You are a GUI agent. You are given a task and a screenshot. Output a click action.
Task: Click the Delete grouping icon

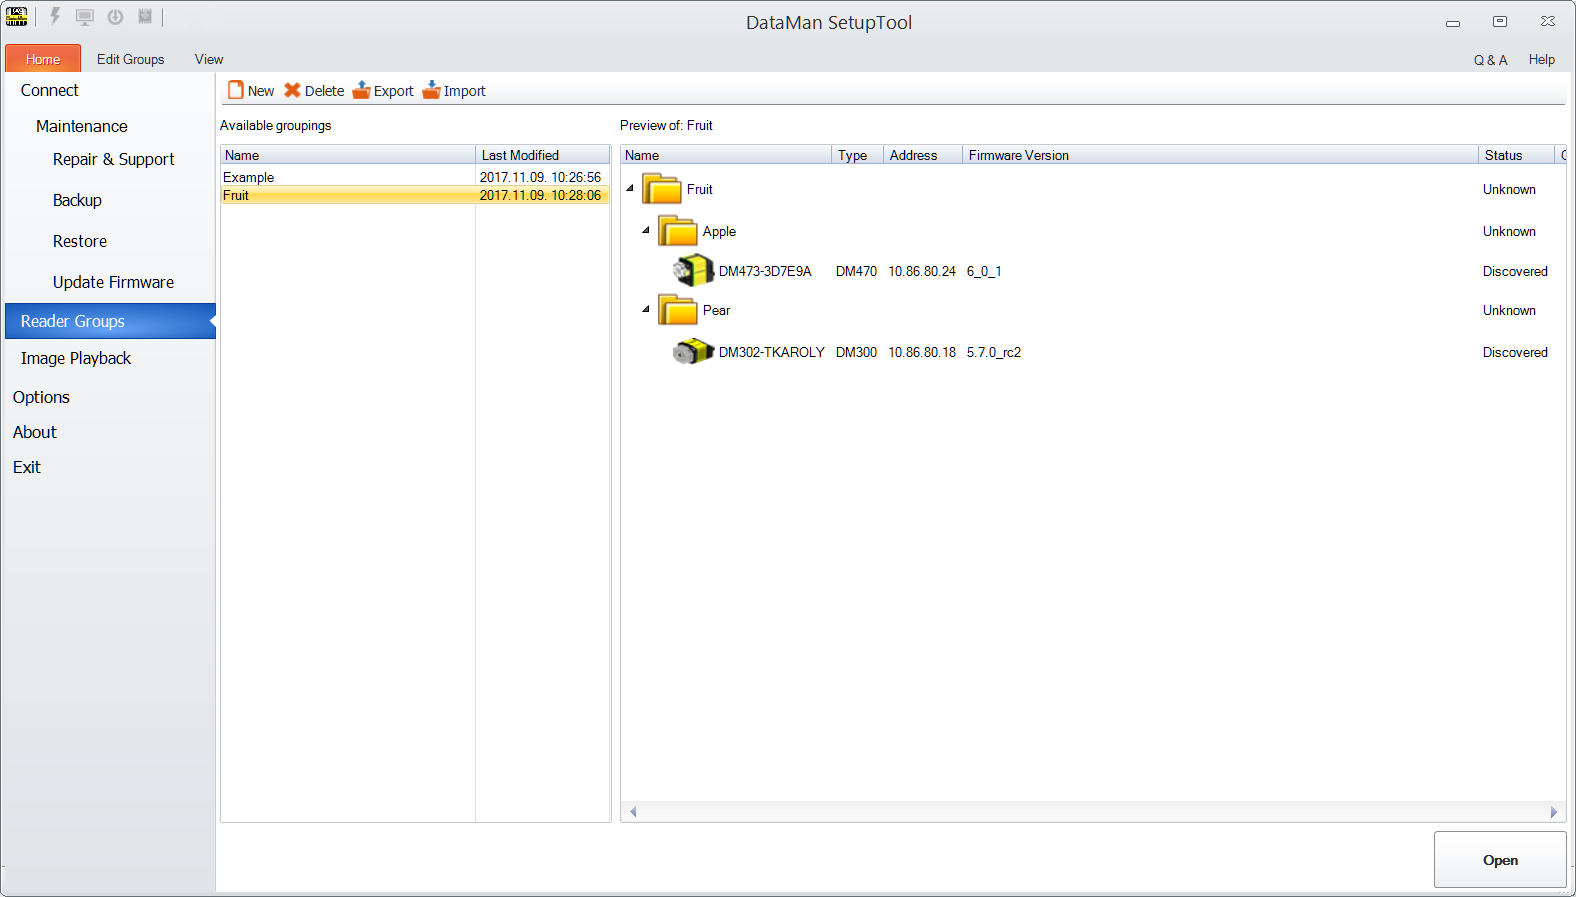(x=292, y=90)
